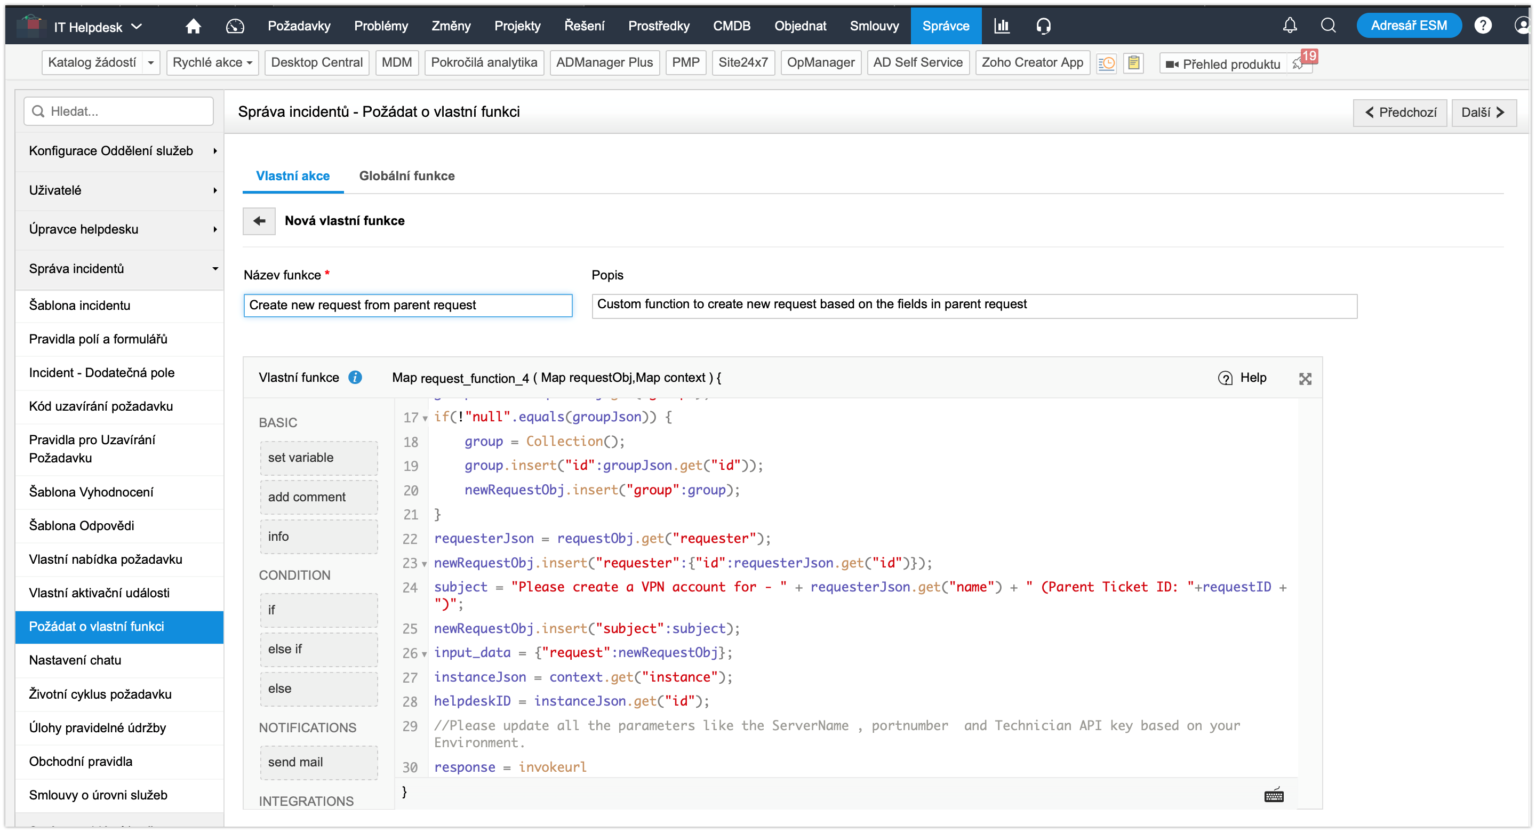Open the Požadavky menu
This screenshot has width=1536, height=832.
[x=299, y=26]
